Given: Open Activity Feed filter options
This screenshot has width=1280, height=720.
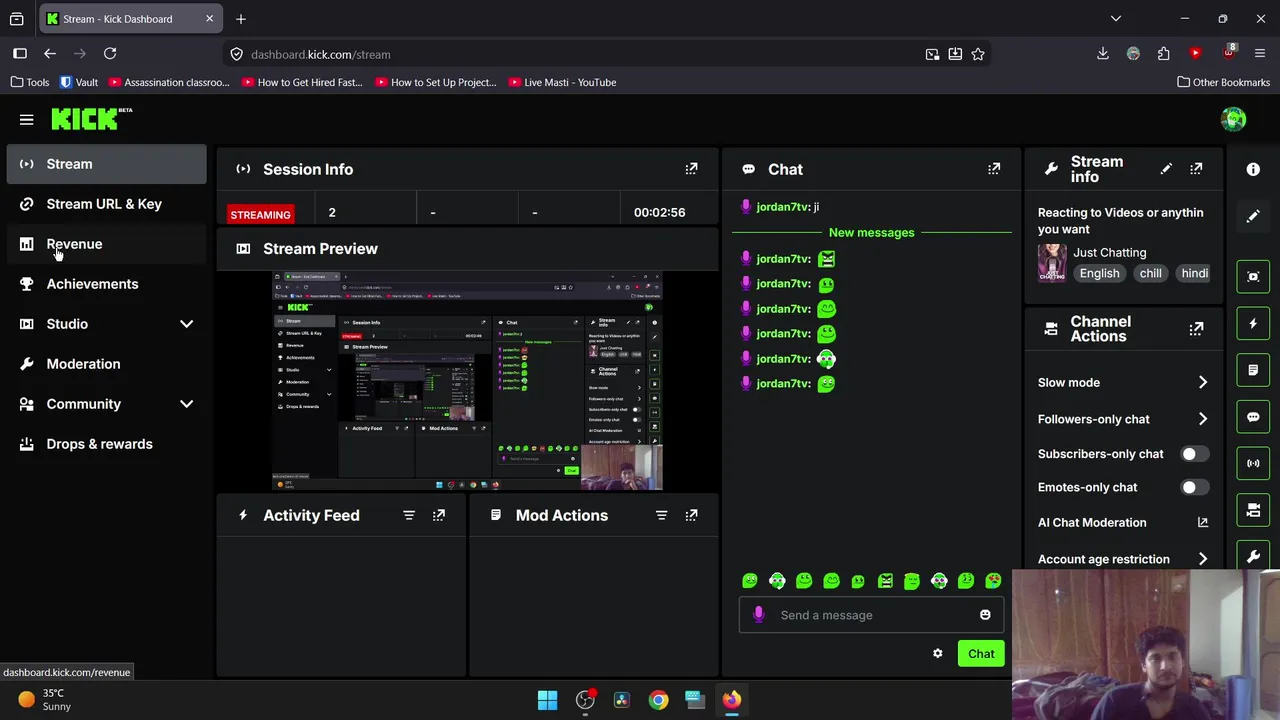Looking at the screenshot, I should tap(409, 515).
